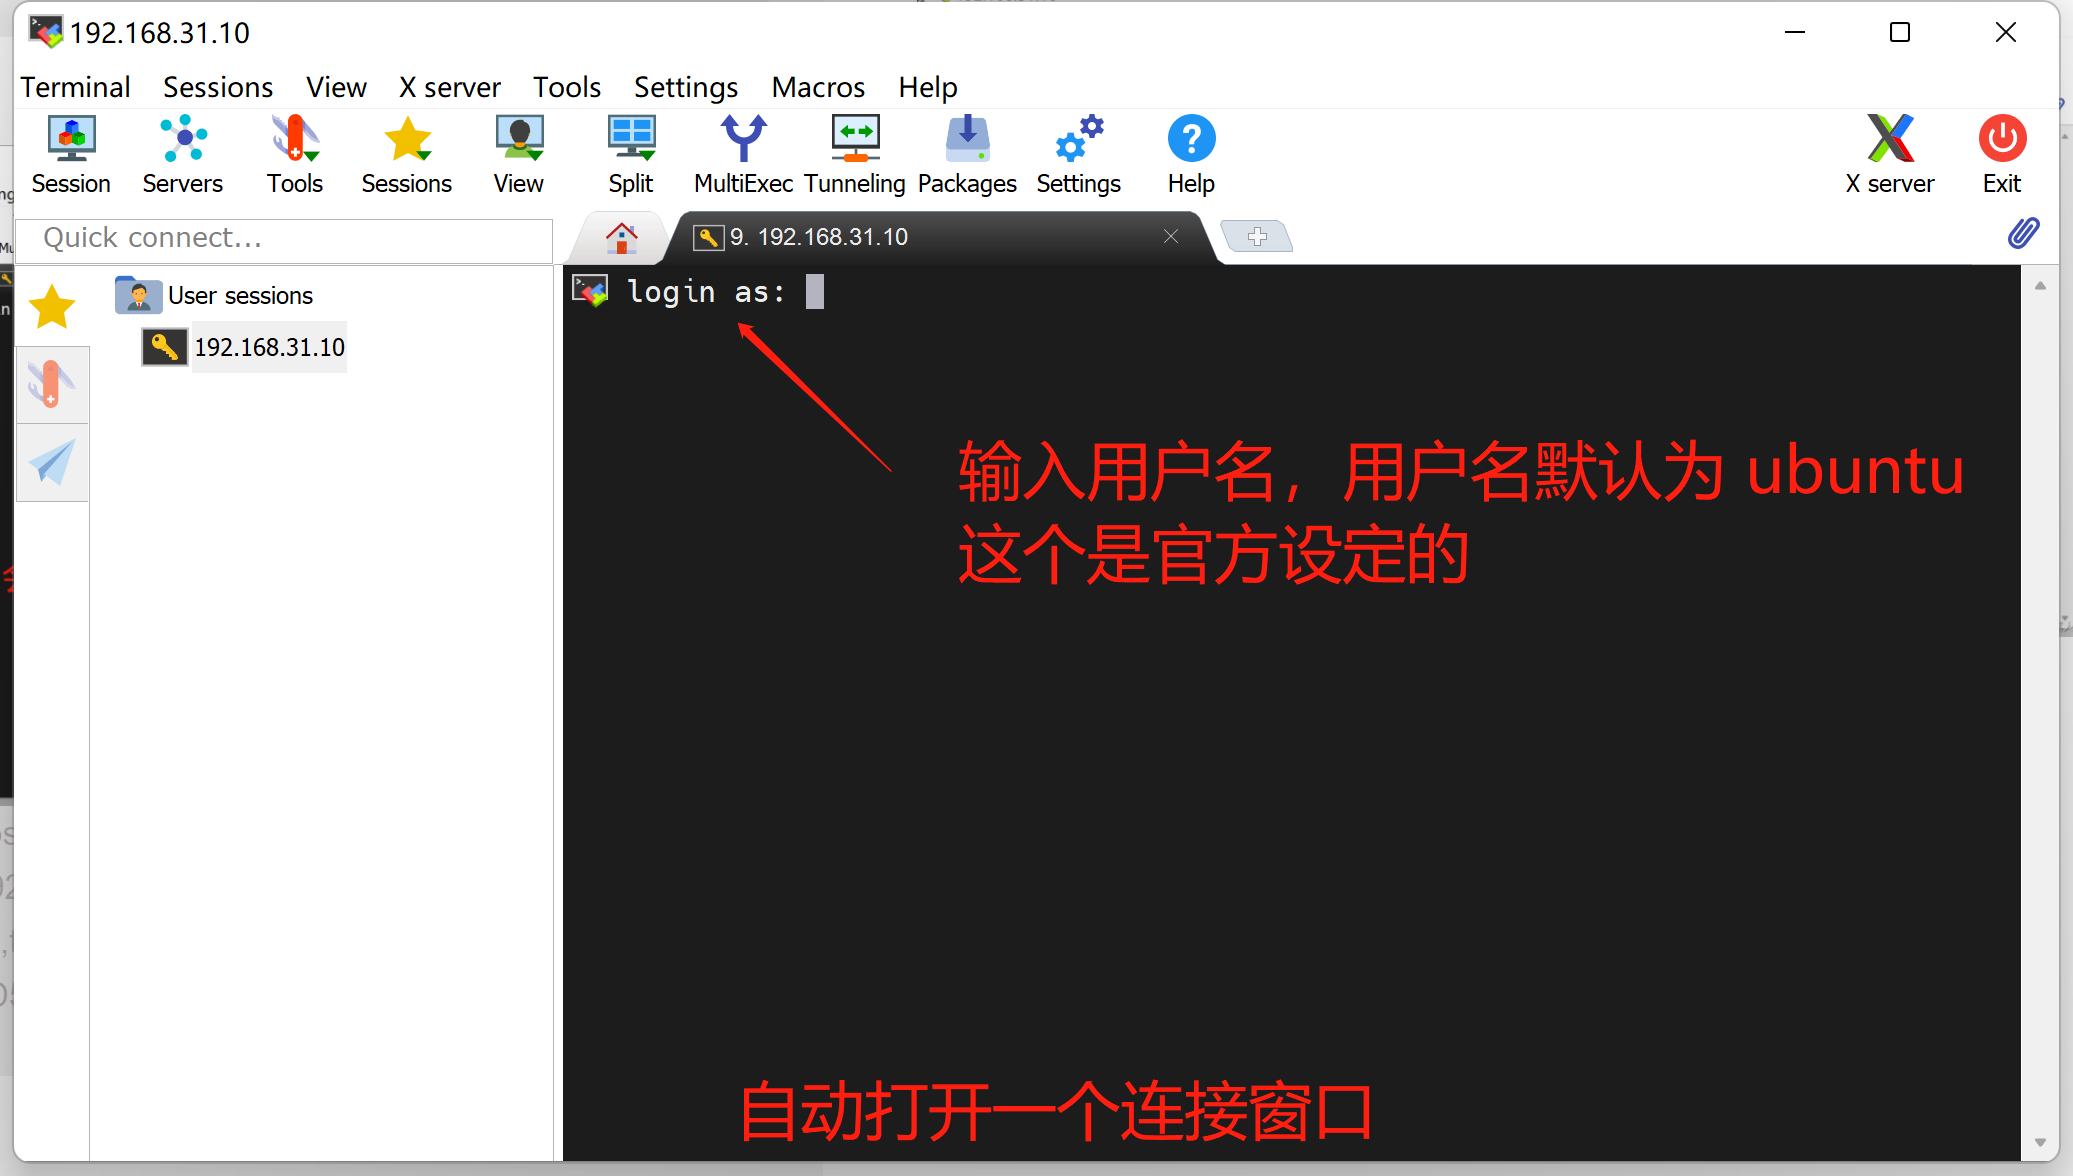Select the sidebar Tools knife tab

pyautogui.click(x=51, y=385)
